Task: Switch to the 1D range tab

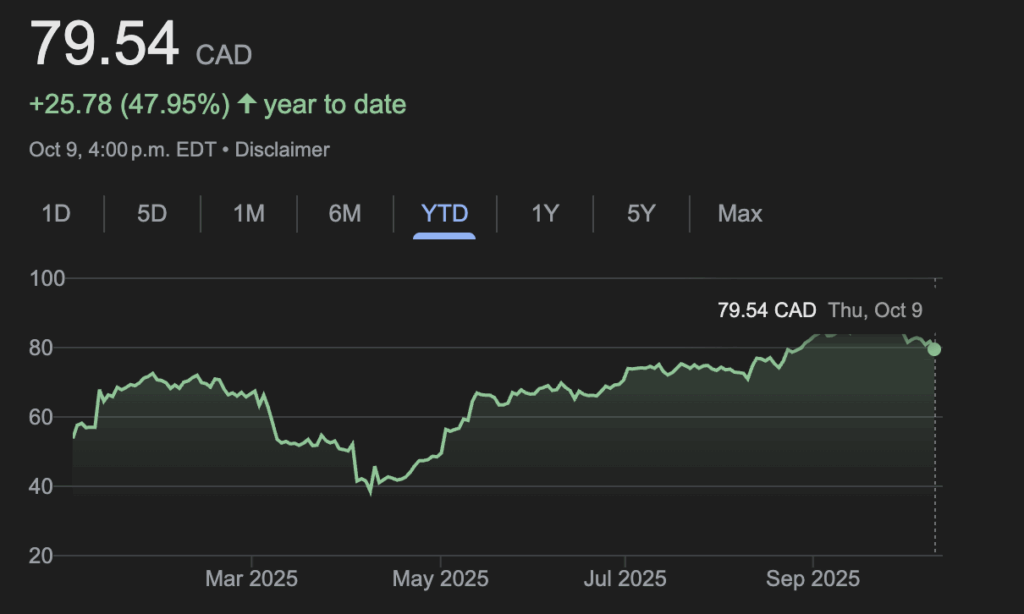Action: click(56, 213)
